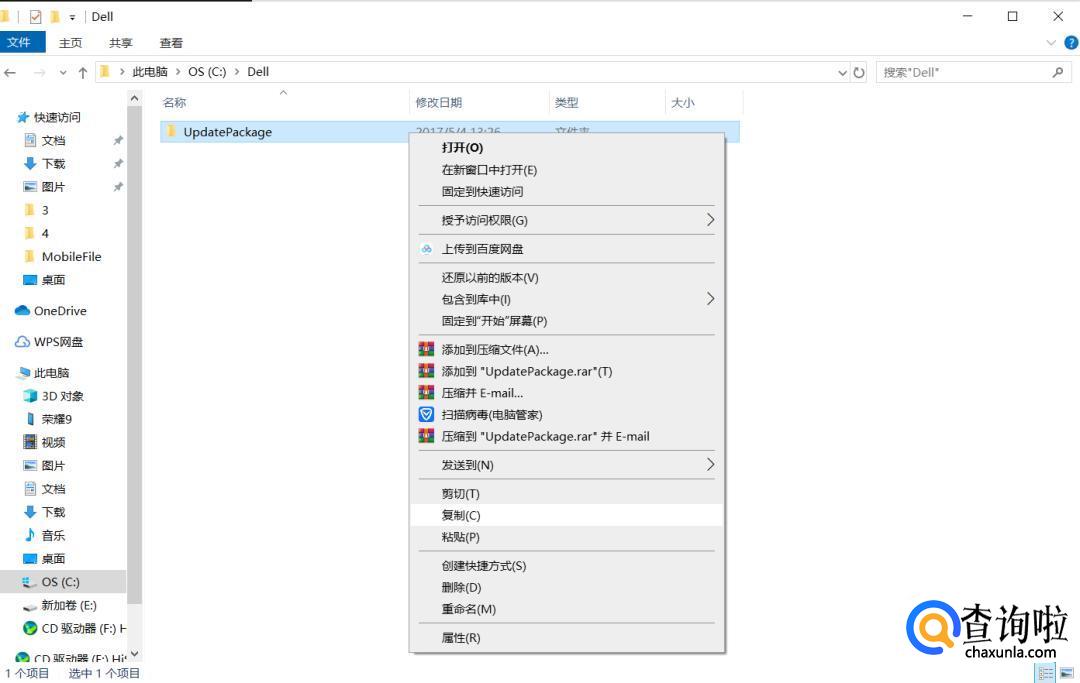
Task: Switch to details view icon
Action: (x=1046, y=673)
